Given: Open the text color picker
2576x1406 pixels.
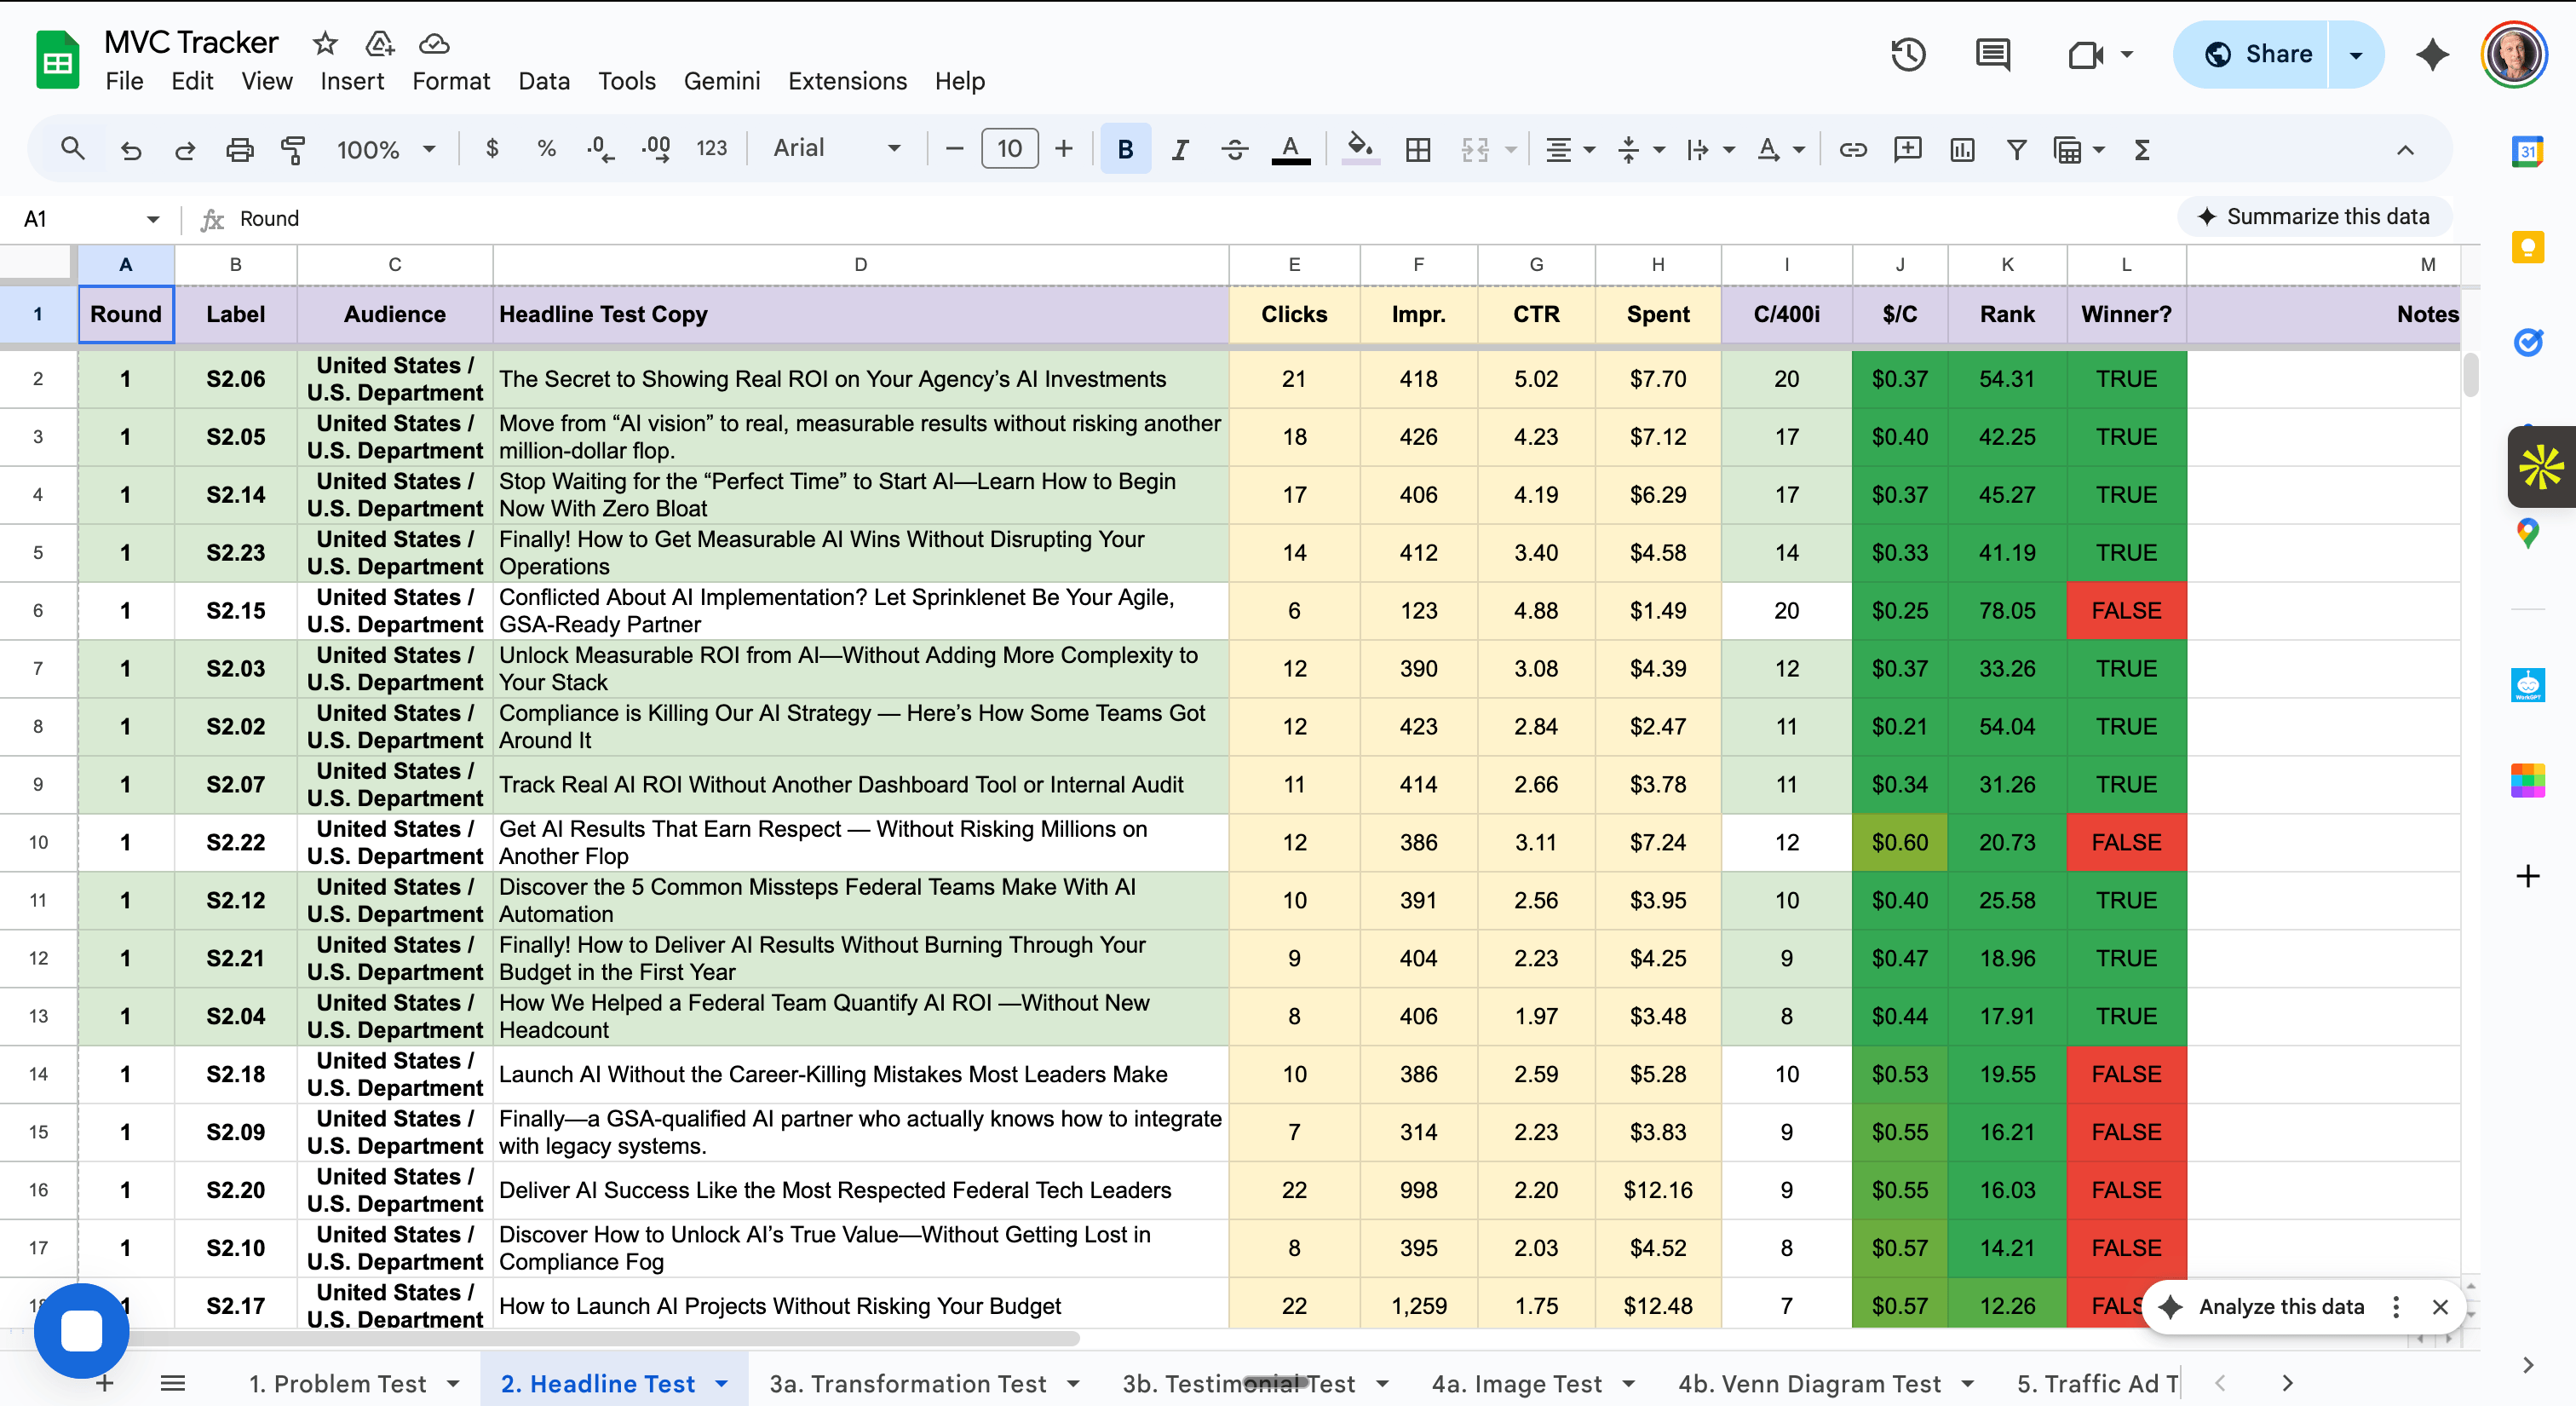Looking at the screenshot, I should click(x=1290, y=150).
